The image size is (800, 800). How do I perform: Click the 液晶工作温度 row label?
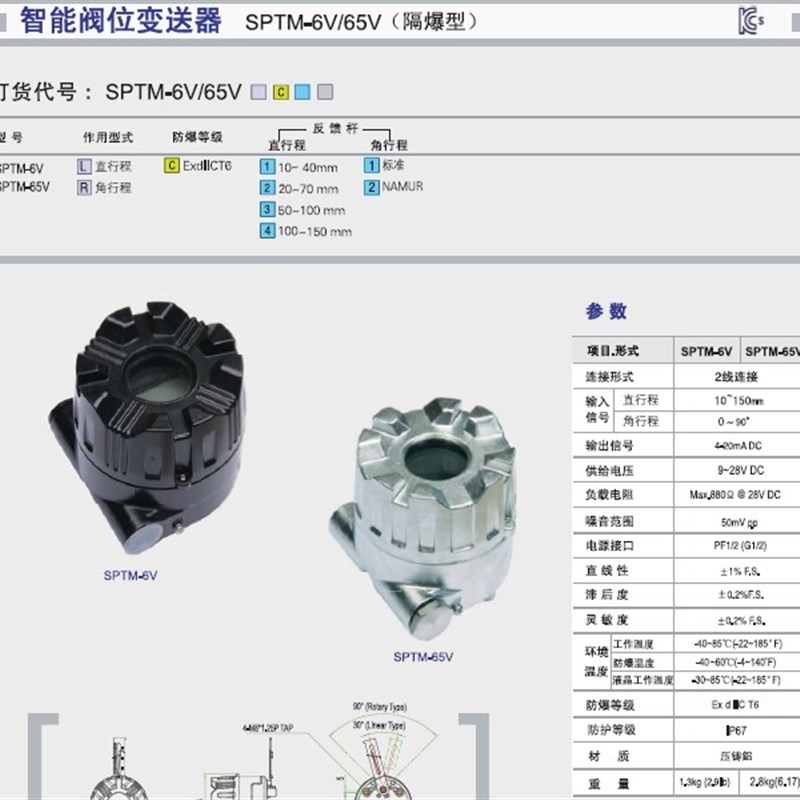643,680
